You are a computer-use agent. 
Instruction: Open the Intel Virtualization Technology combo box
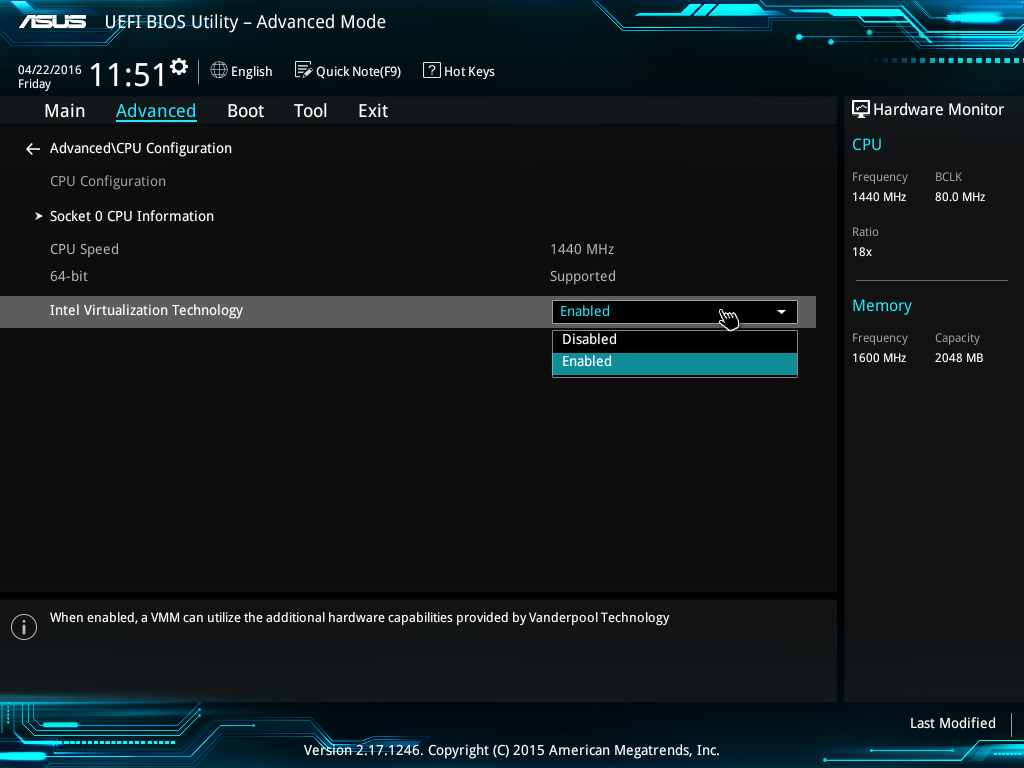[x=675, y=312]
